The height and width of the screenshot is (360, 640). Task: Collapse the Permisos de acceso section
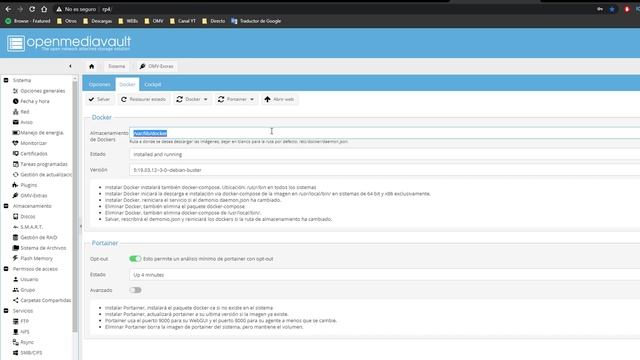point(6,269)
